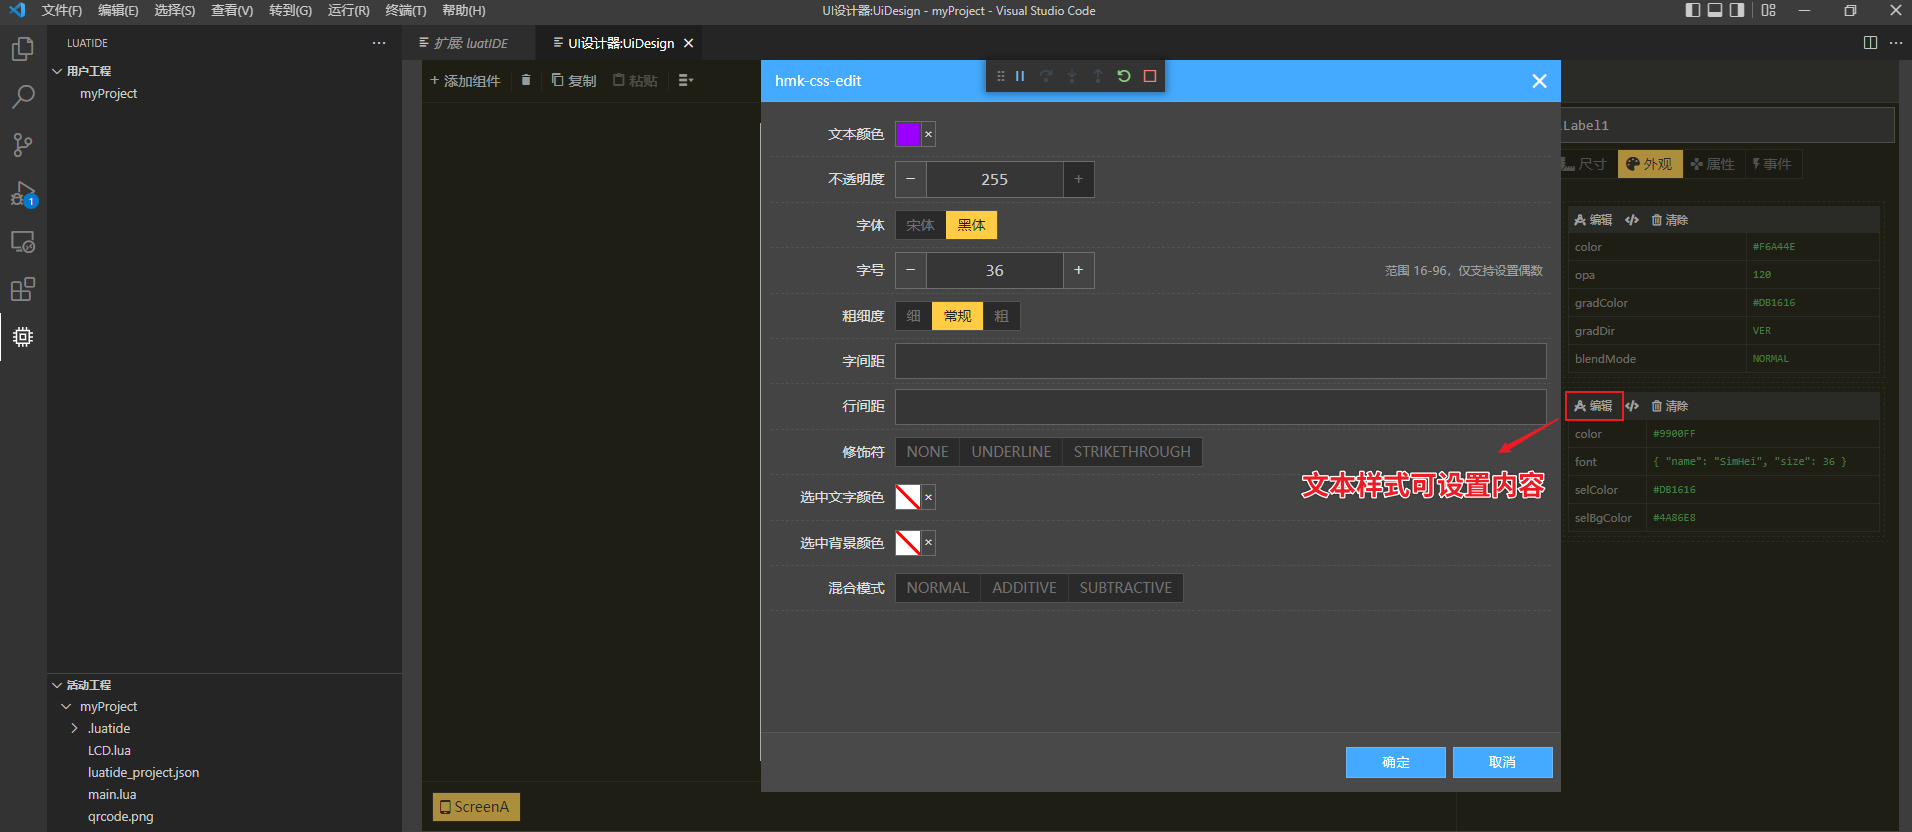This screenshot has height=832, width=1912.
Task: Click the 复制 button in designer toolbar
Action: (574, 80)
